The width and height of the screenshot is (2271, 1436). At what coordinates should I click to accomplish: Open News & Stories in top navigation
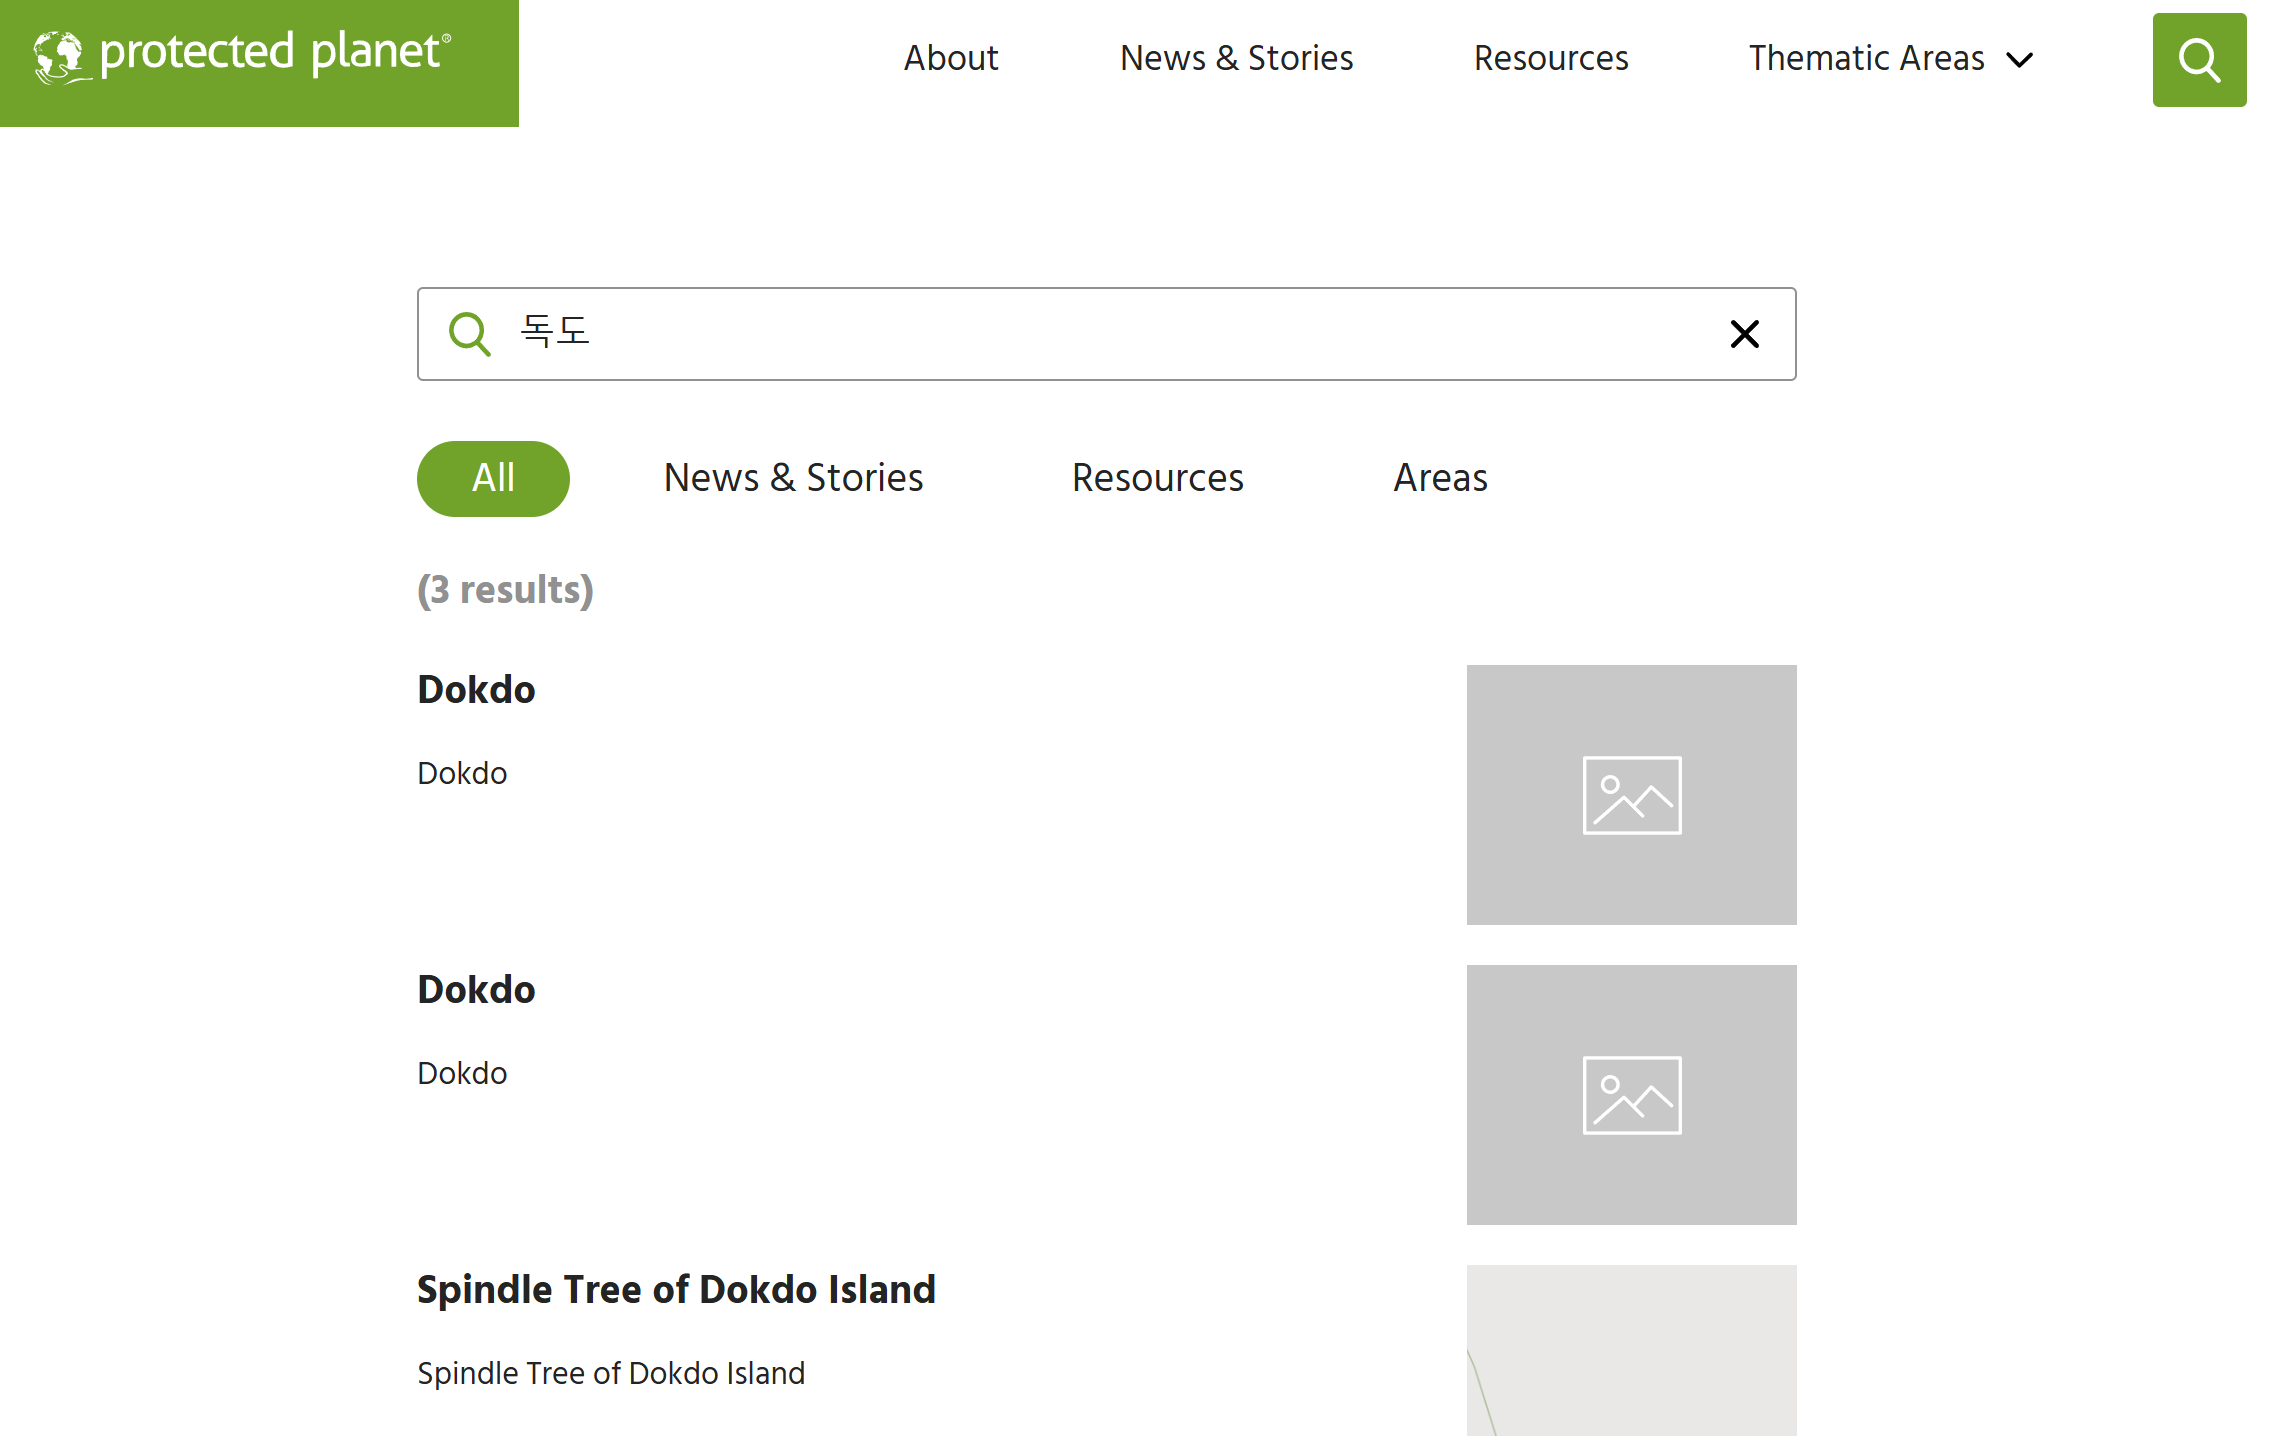coord(1236,58)
